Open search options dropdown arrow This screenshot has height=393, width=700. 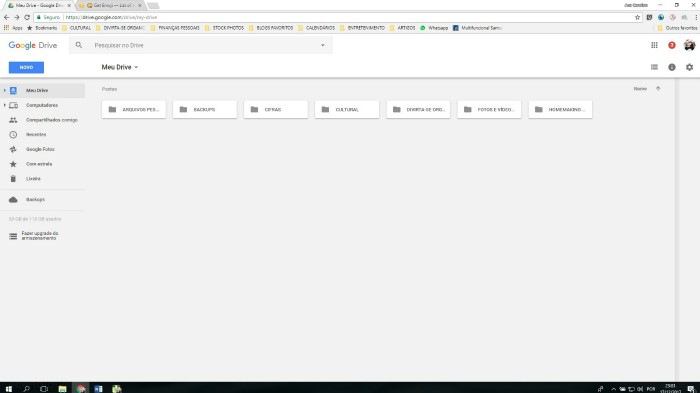point(323,45)
